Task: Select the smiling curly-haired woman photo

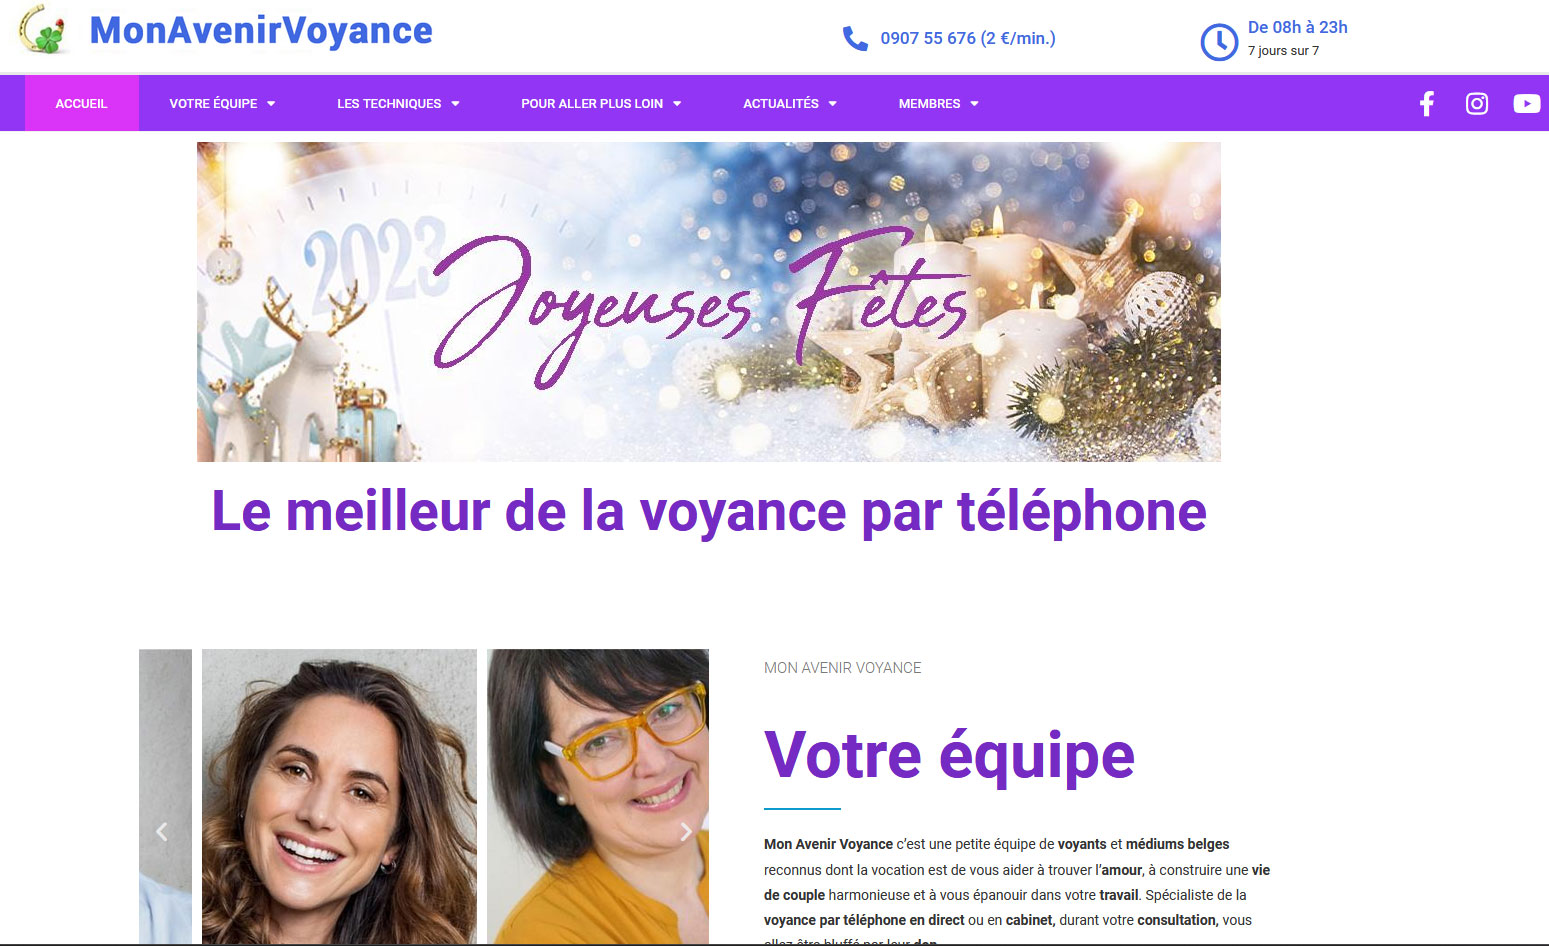Action: tap(339, 796)
